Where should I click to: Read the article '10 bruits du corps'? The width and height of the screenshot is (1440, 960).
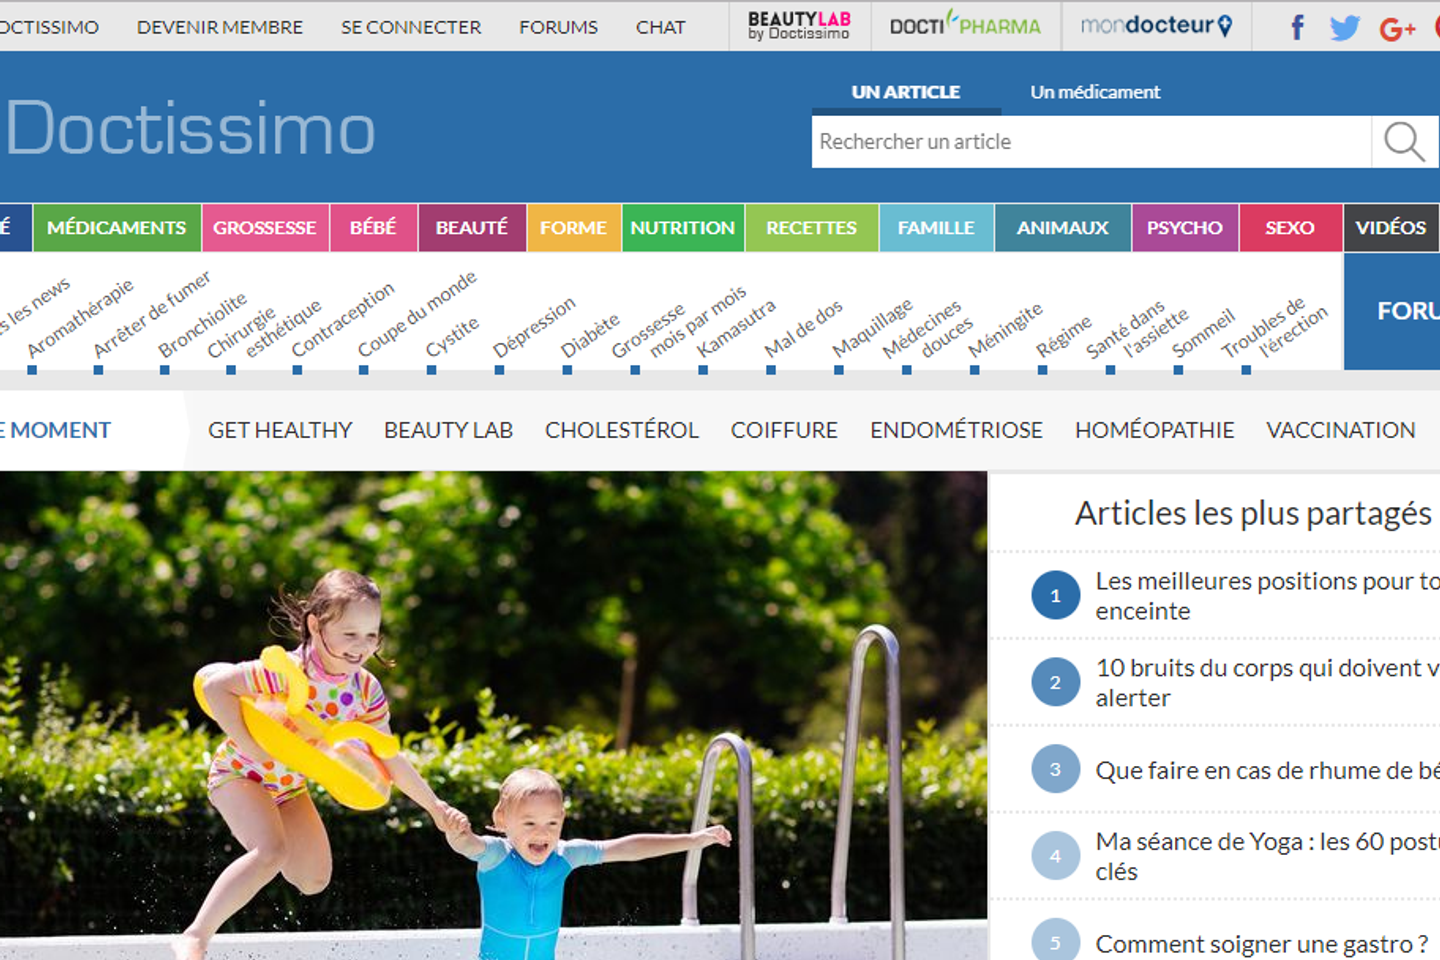(1268, 682)
